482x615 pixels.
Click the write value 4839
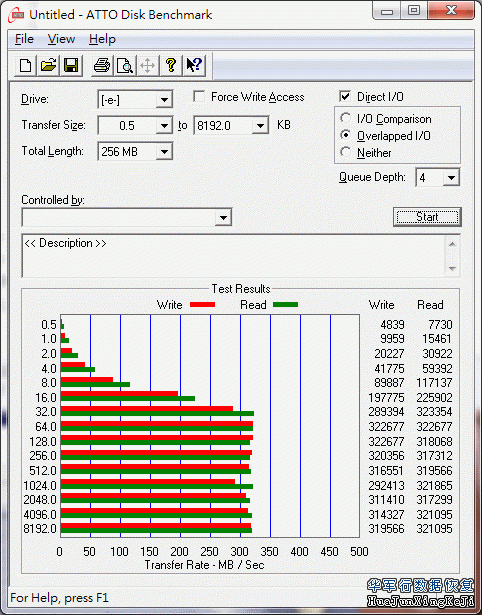(x=392, y=325)
